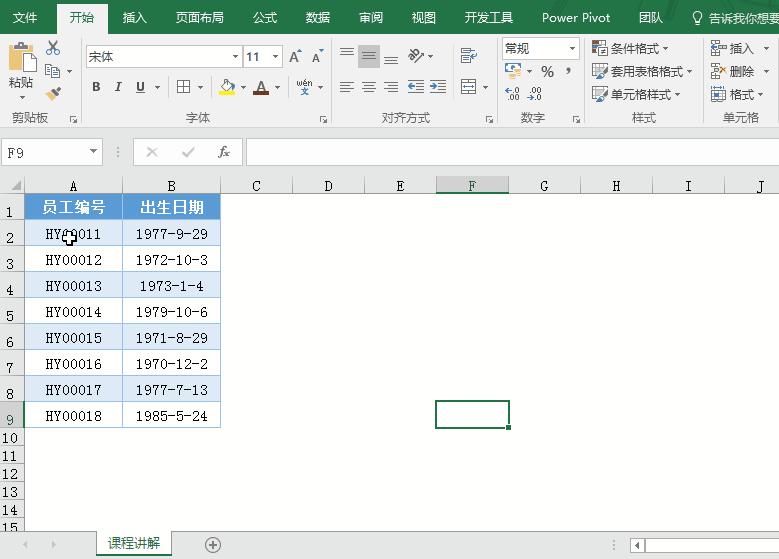779x559 pixels.
Task: Select bottom vertical align icon
Action: 391,60
